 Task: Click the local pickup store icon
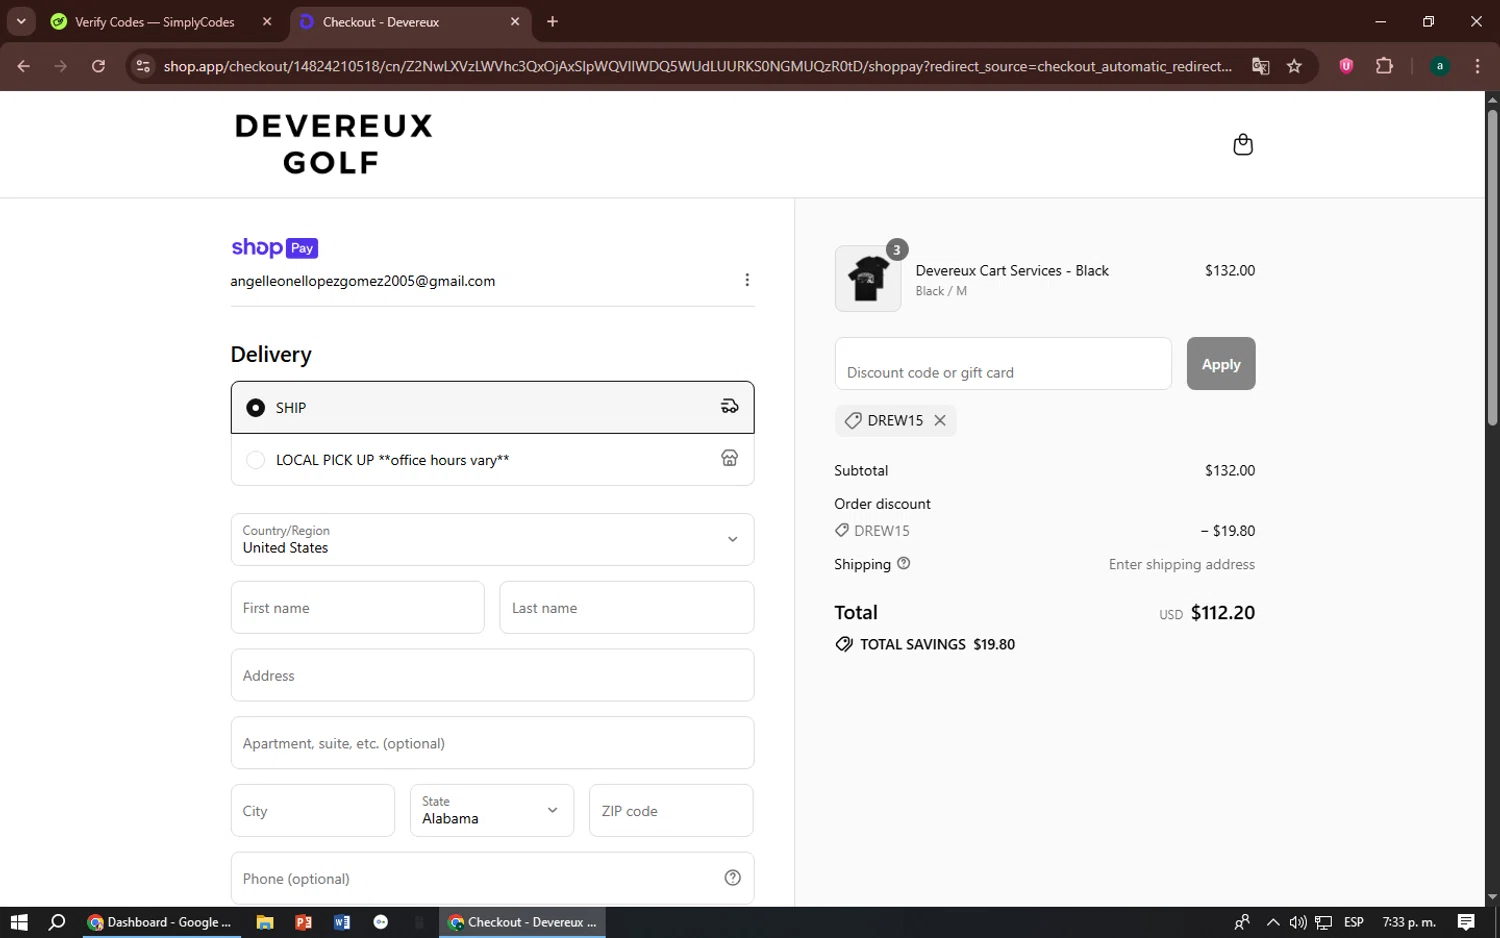(x=730, y=458)
